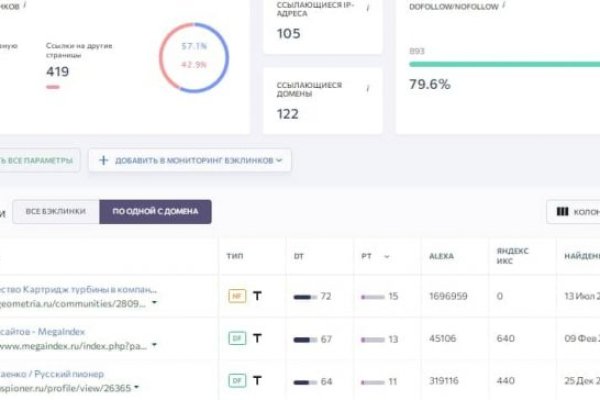Select По одной с домена view
The height and width of the screenshot is (400, 600).
click(155, 212)
